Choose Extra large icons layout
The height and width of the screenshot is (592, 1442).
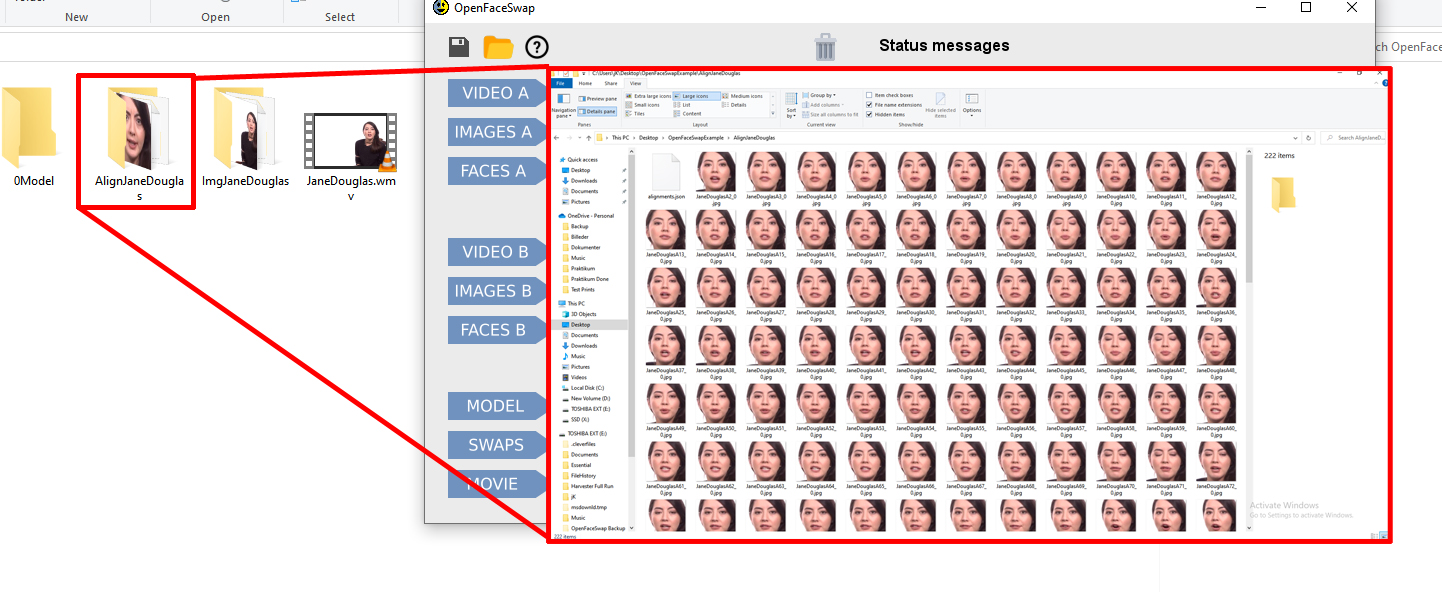coord(648,96)
